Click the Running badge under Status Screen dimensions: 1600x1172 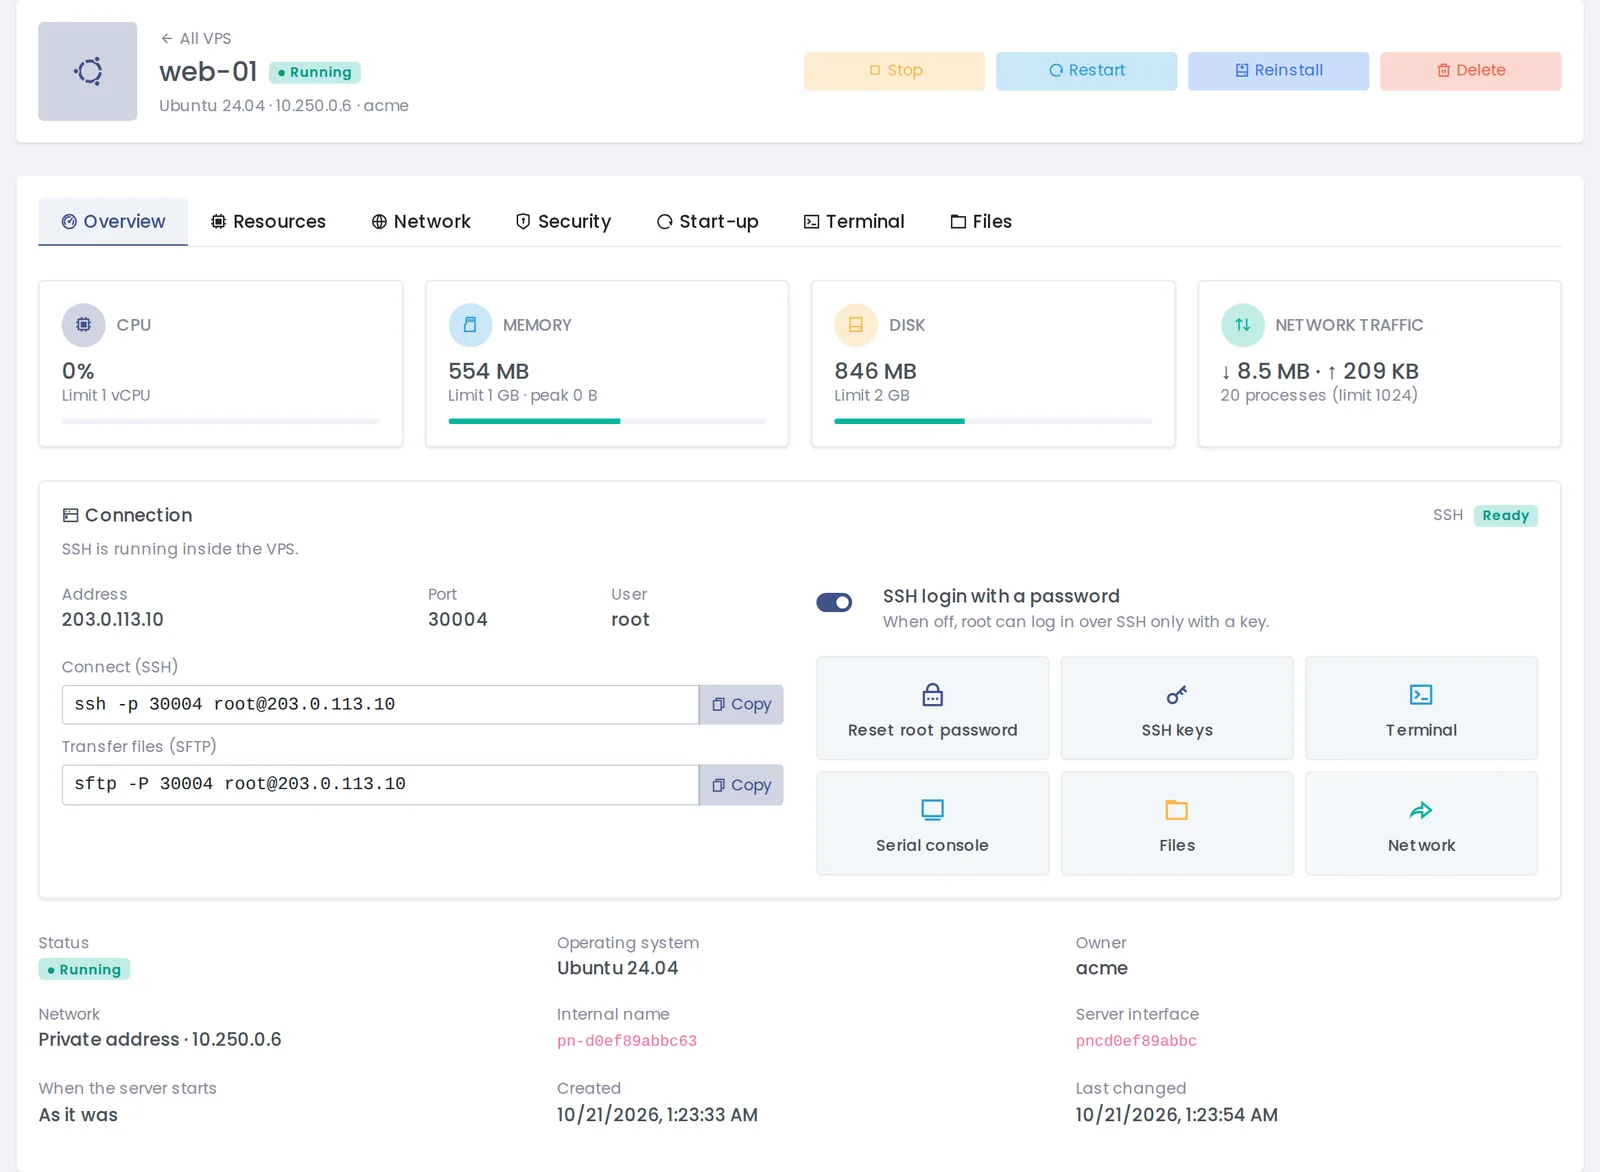84,969
